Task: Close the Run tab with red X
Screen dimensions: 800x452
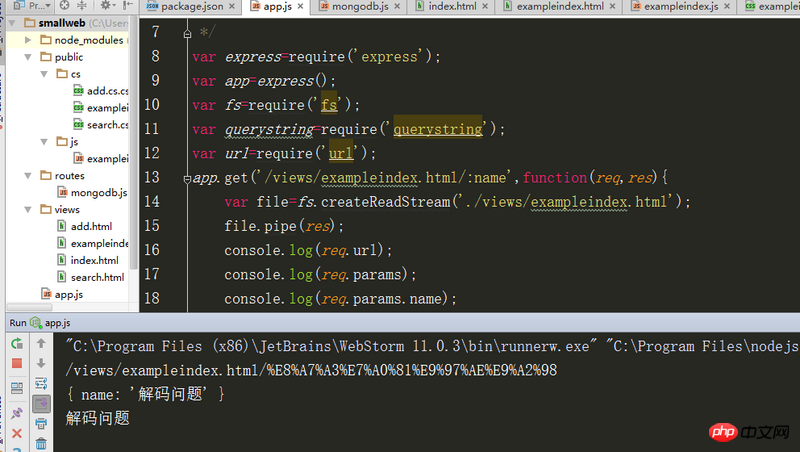Action: [x=16, y=433]
